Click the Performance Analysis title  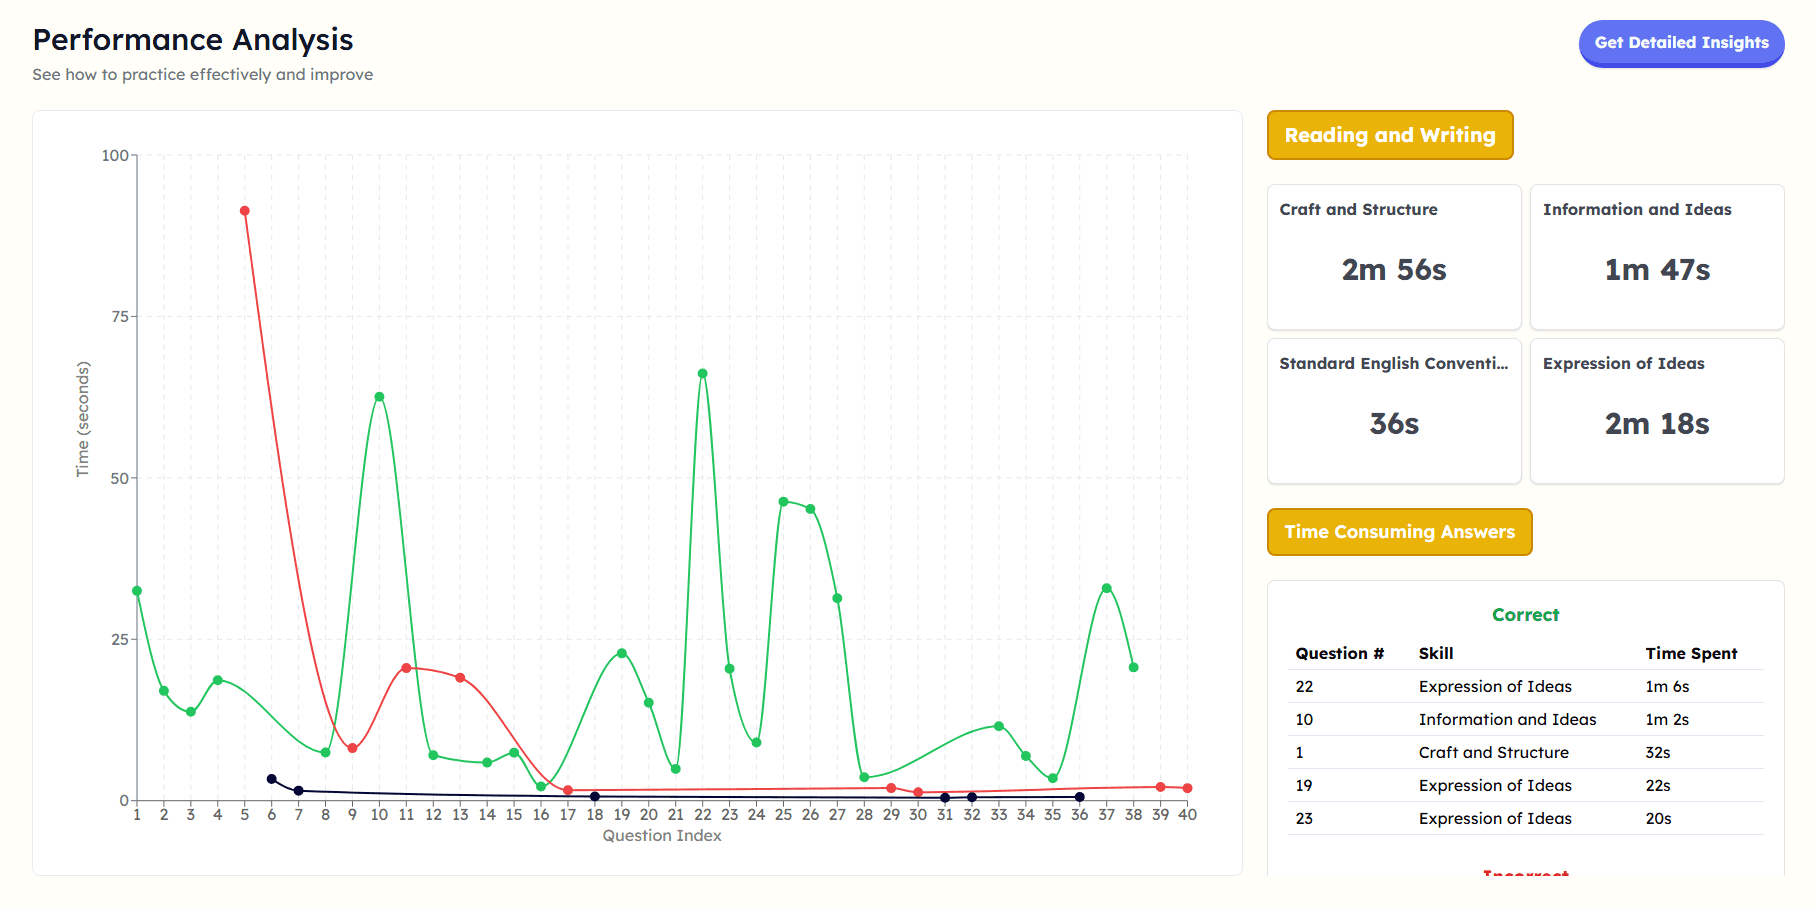[x=192, y=40]
